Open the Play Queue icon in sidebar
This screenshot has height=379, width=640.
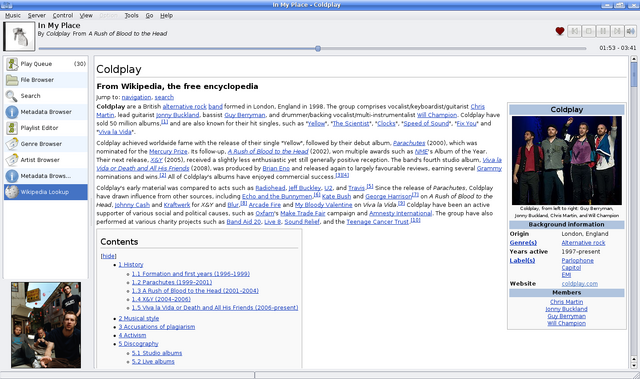tap(12, 64)
